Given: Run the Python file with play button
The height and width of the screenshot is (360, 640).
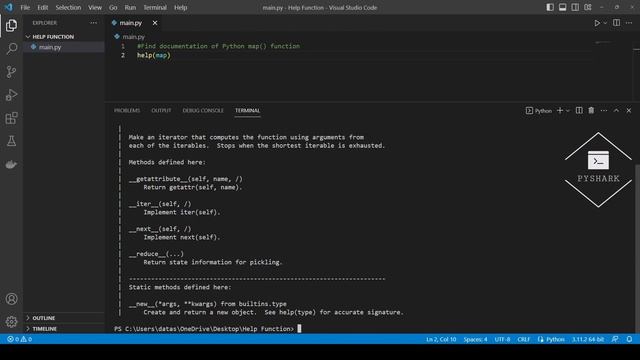Looking at the screenshot, I should coord(597,23).
